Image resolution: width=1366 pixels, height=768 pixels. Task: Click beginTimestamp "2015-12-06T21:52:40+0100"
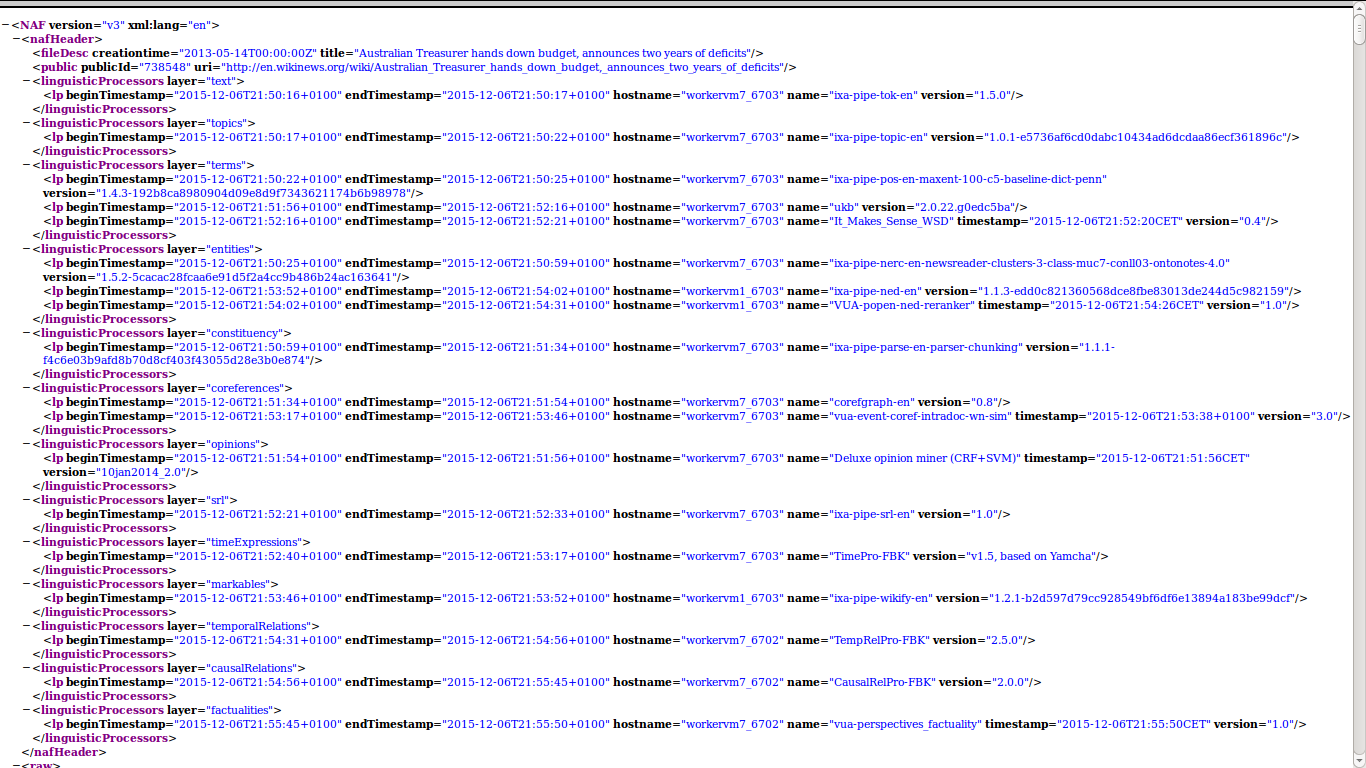point(257,556)
